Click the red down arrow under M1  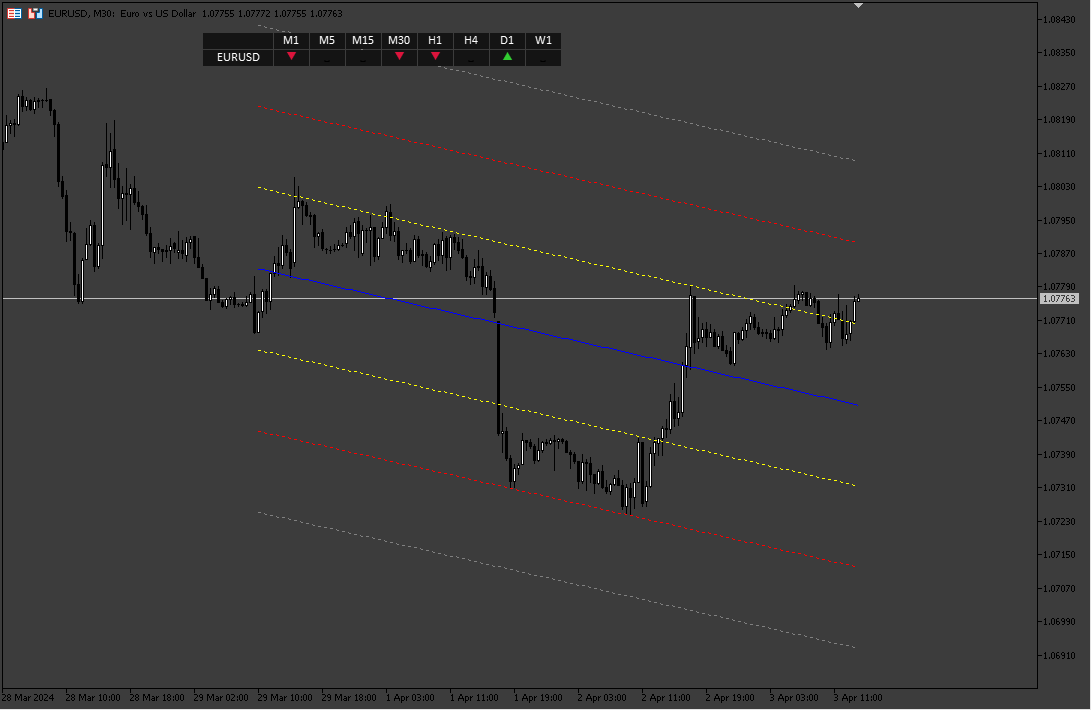pos(291,56)
